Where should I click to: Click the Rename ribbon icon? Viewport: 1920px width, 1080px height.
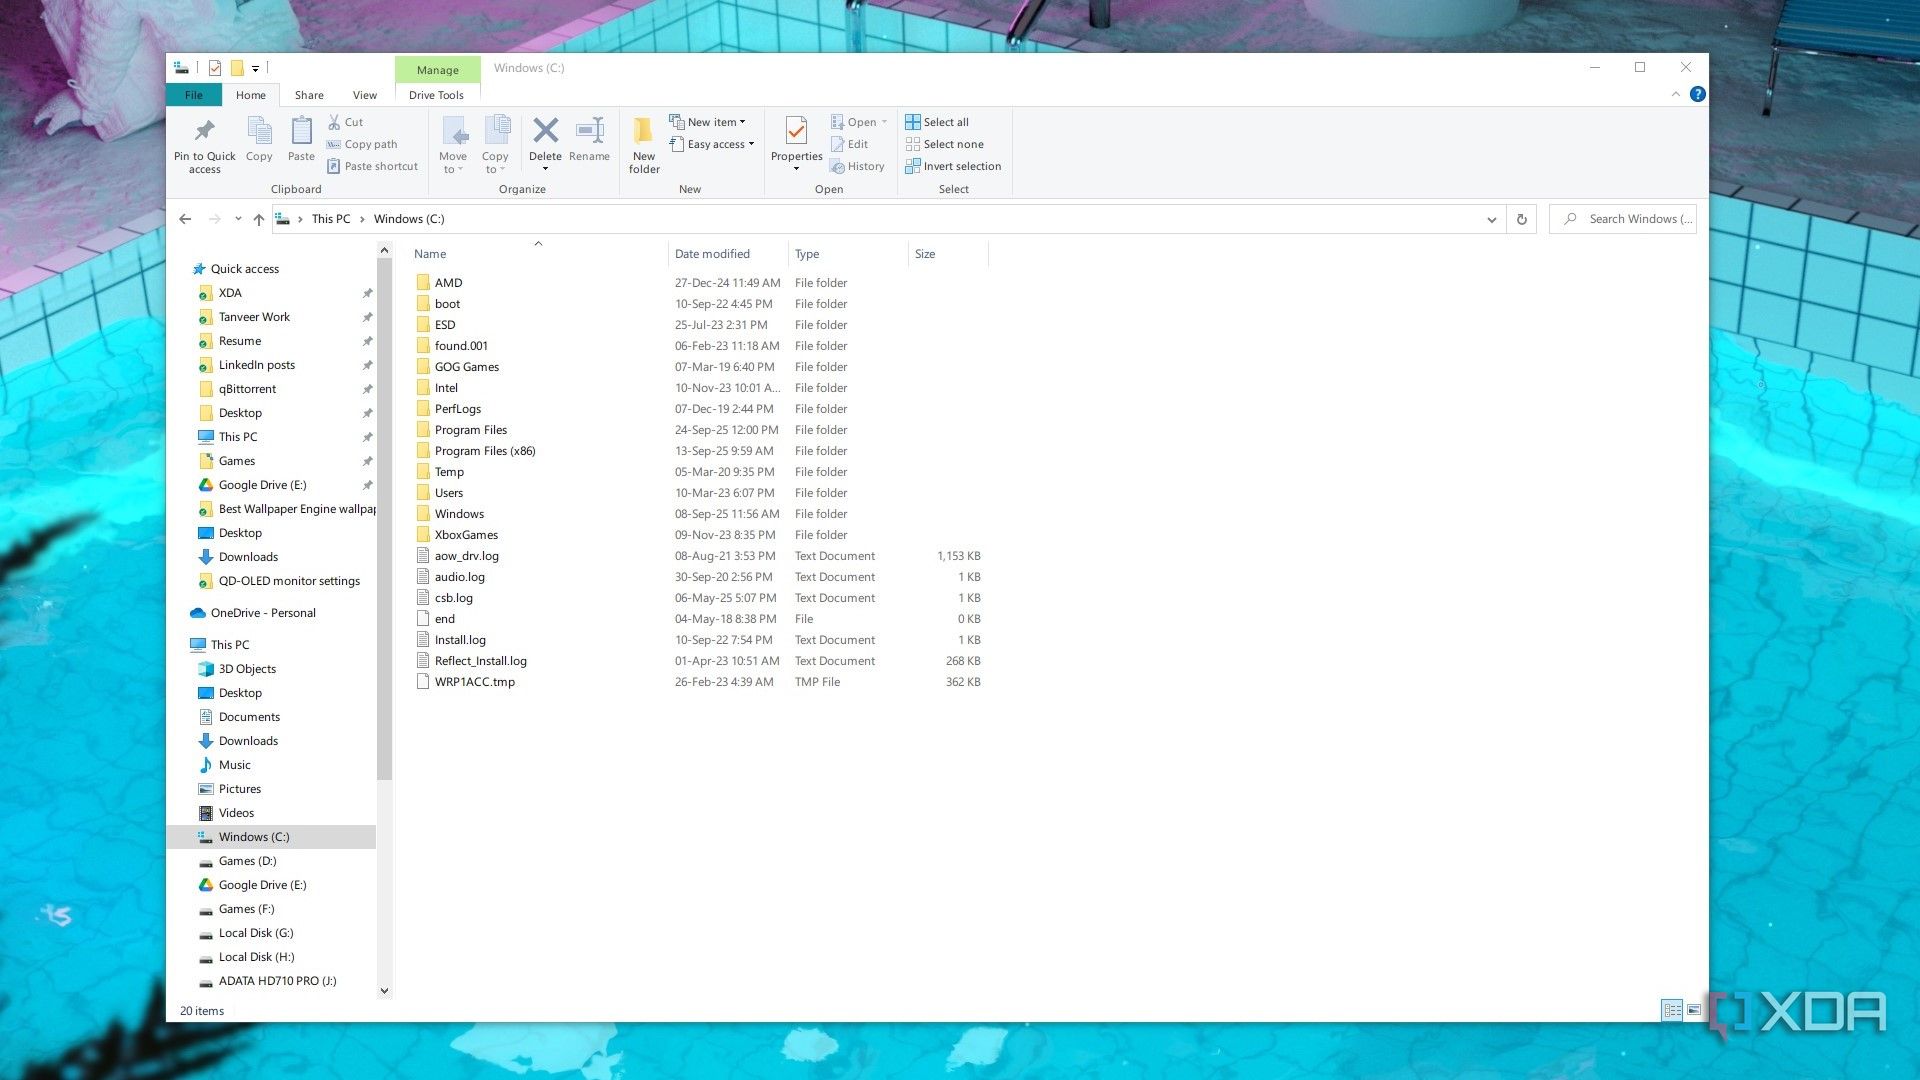click(589, 130)
